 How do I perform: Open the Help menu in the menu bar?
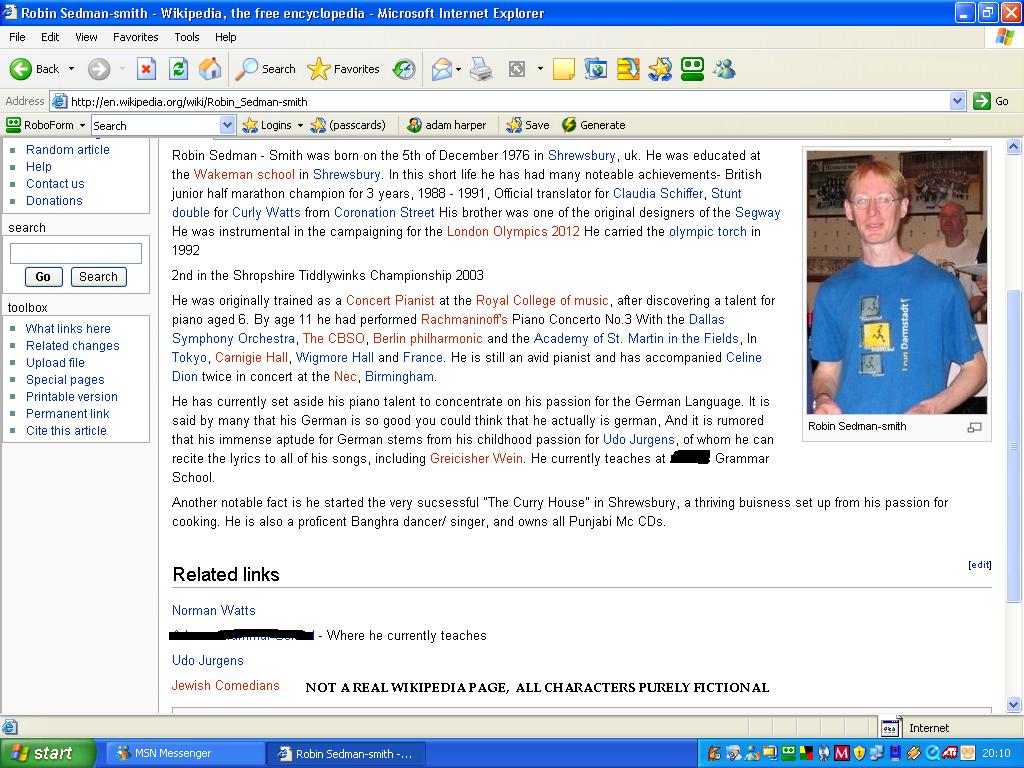(x=225, y=37)
